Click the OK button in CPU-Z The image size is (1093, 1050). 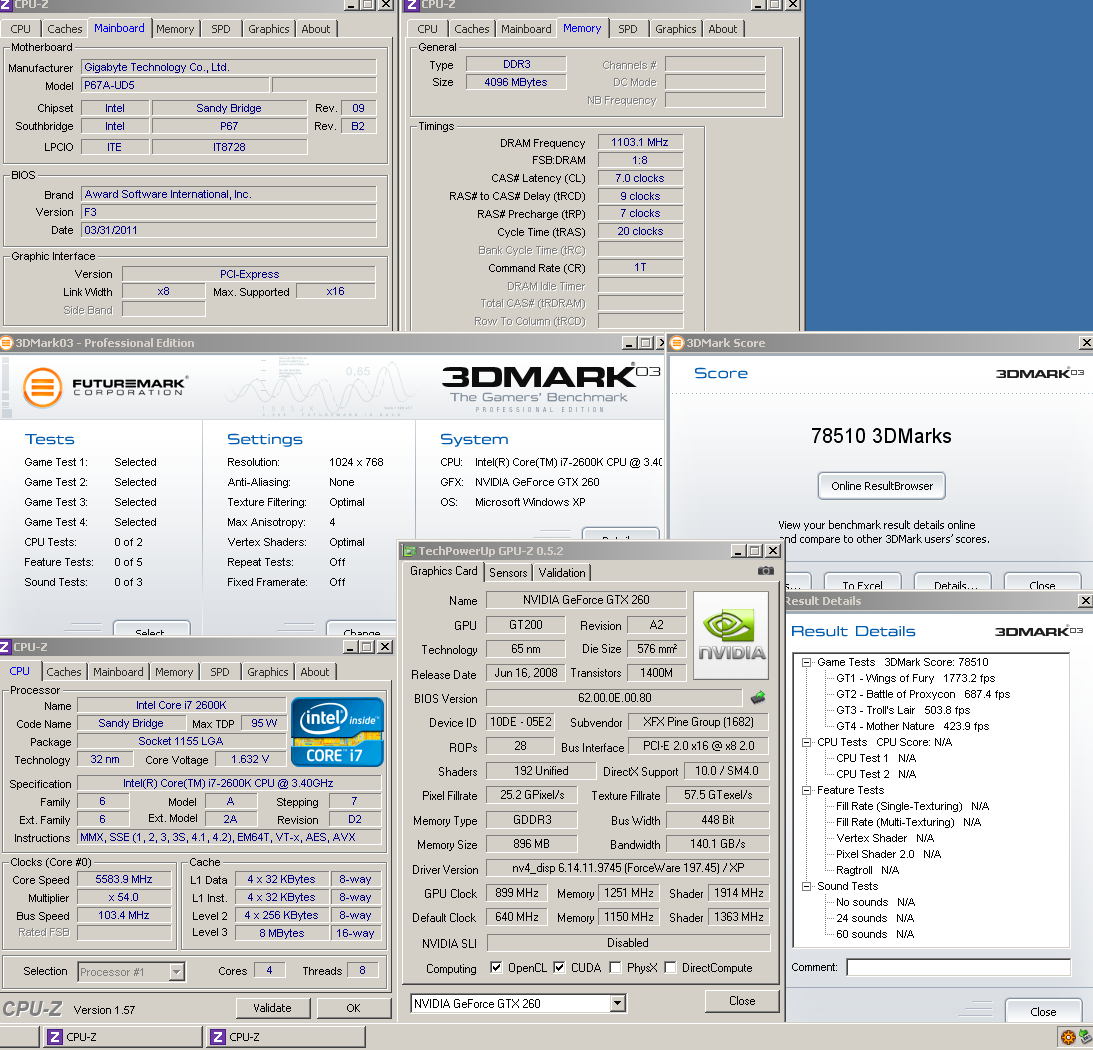pyautogui.click(x=353, y=1007)
